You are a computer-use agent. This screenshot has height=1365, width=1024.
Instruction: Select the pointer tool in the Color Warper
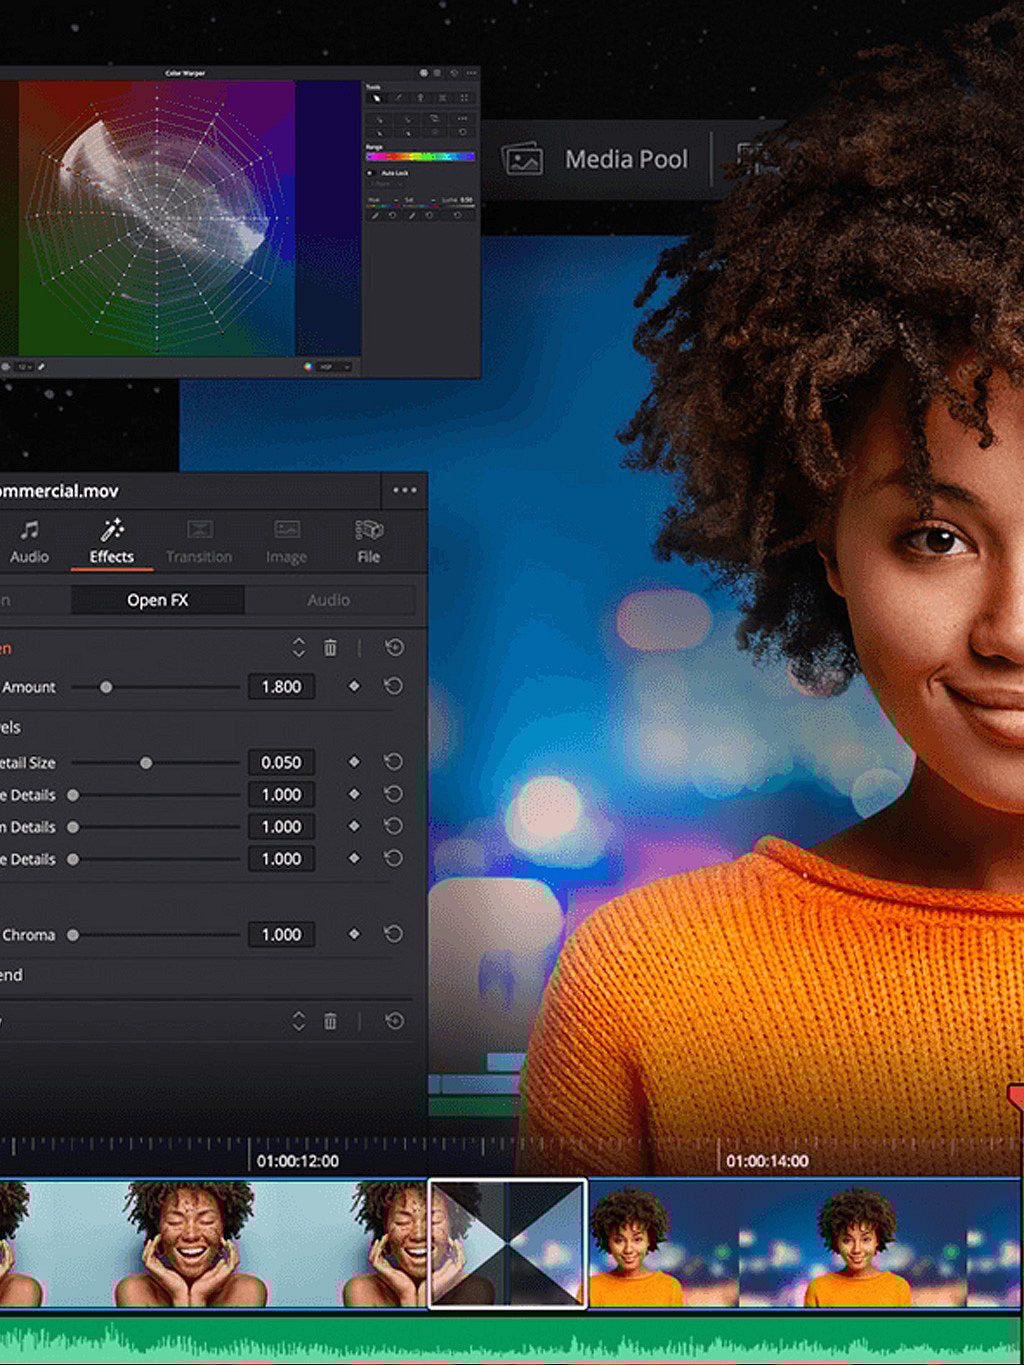[x=378, y=98]
